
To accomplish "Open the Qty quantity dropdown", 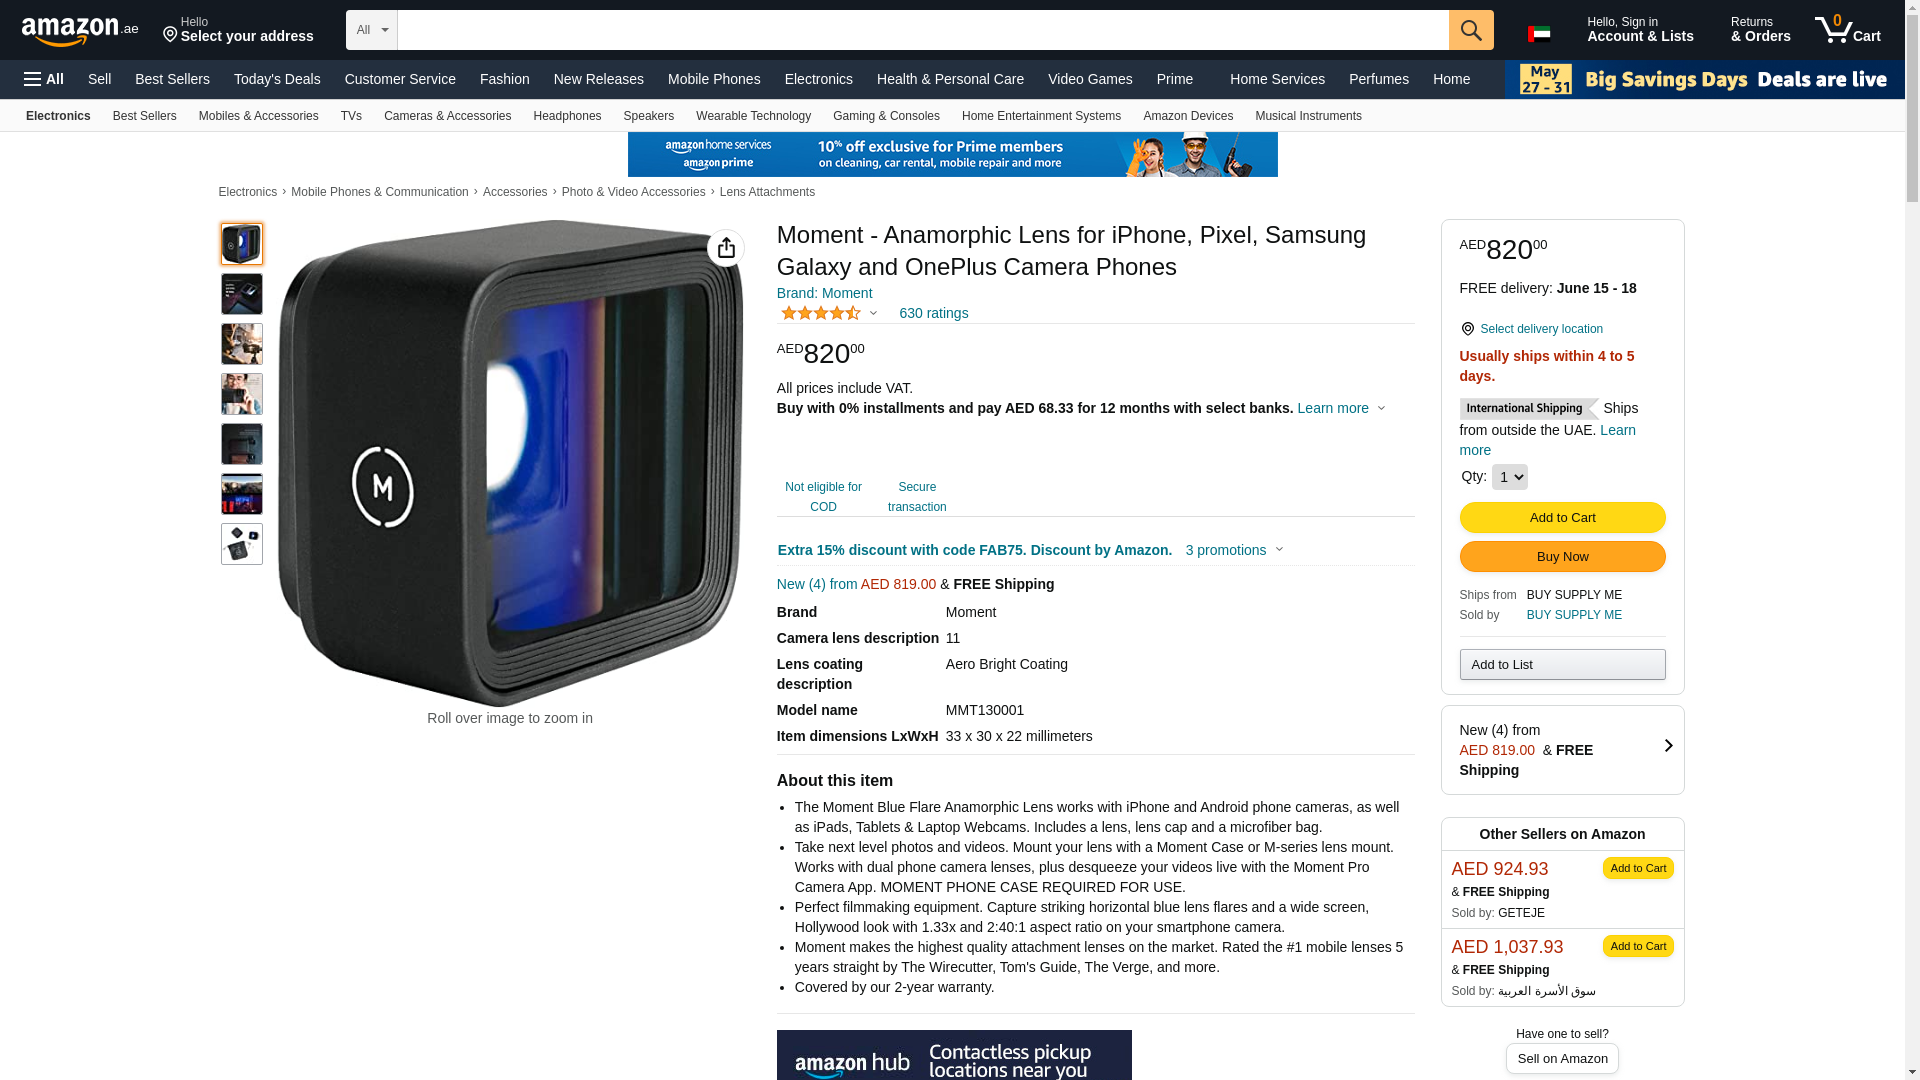I will point(1509,477).
